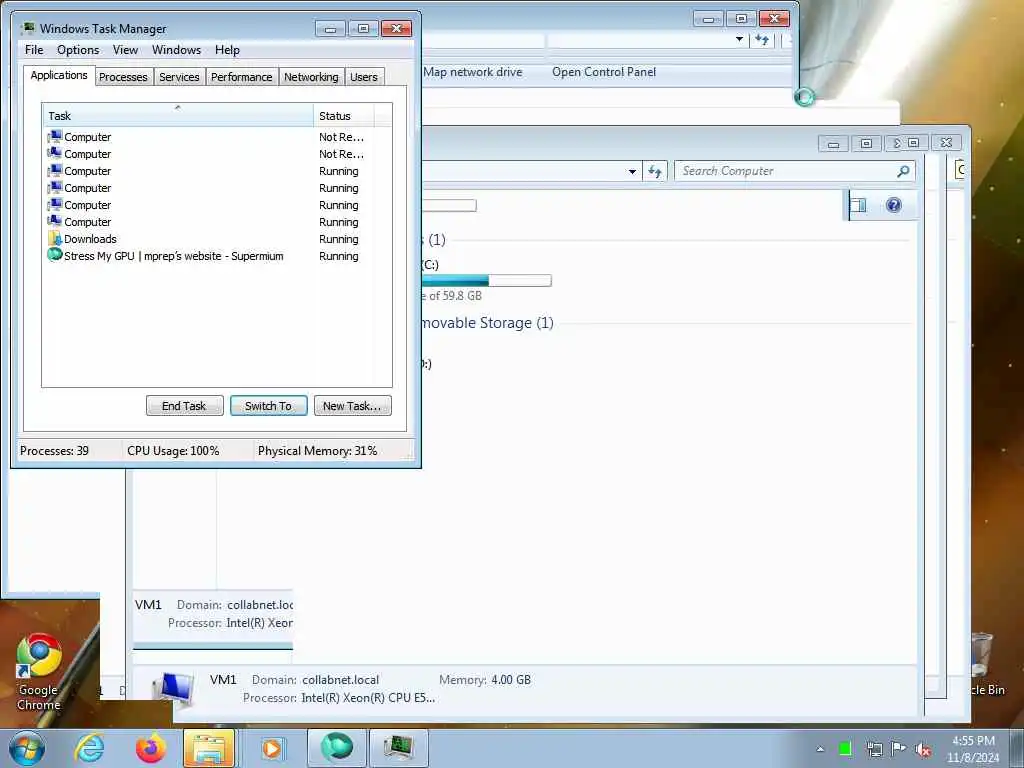Open the Windows Start button
Viewport: 1024px width, 768px height.
coord(27,748)
